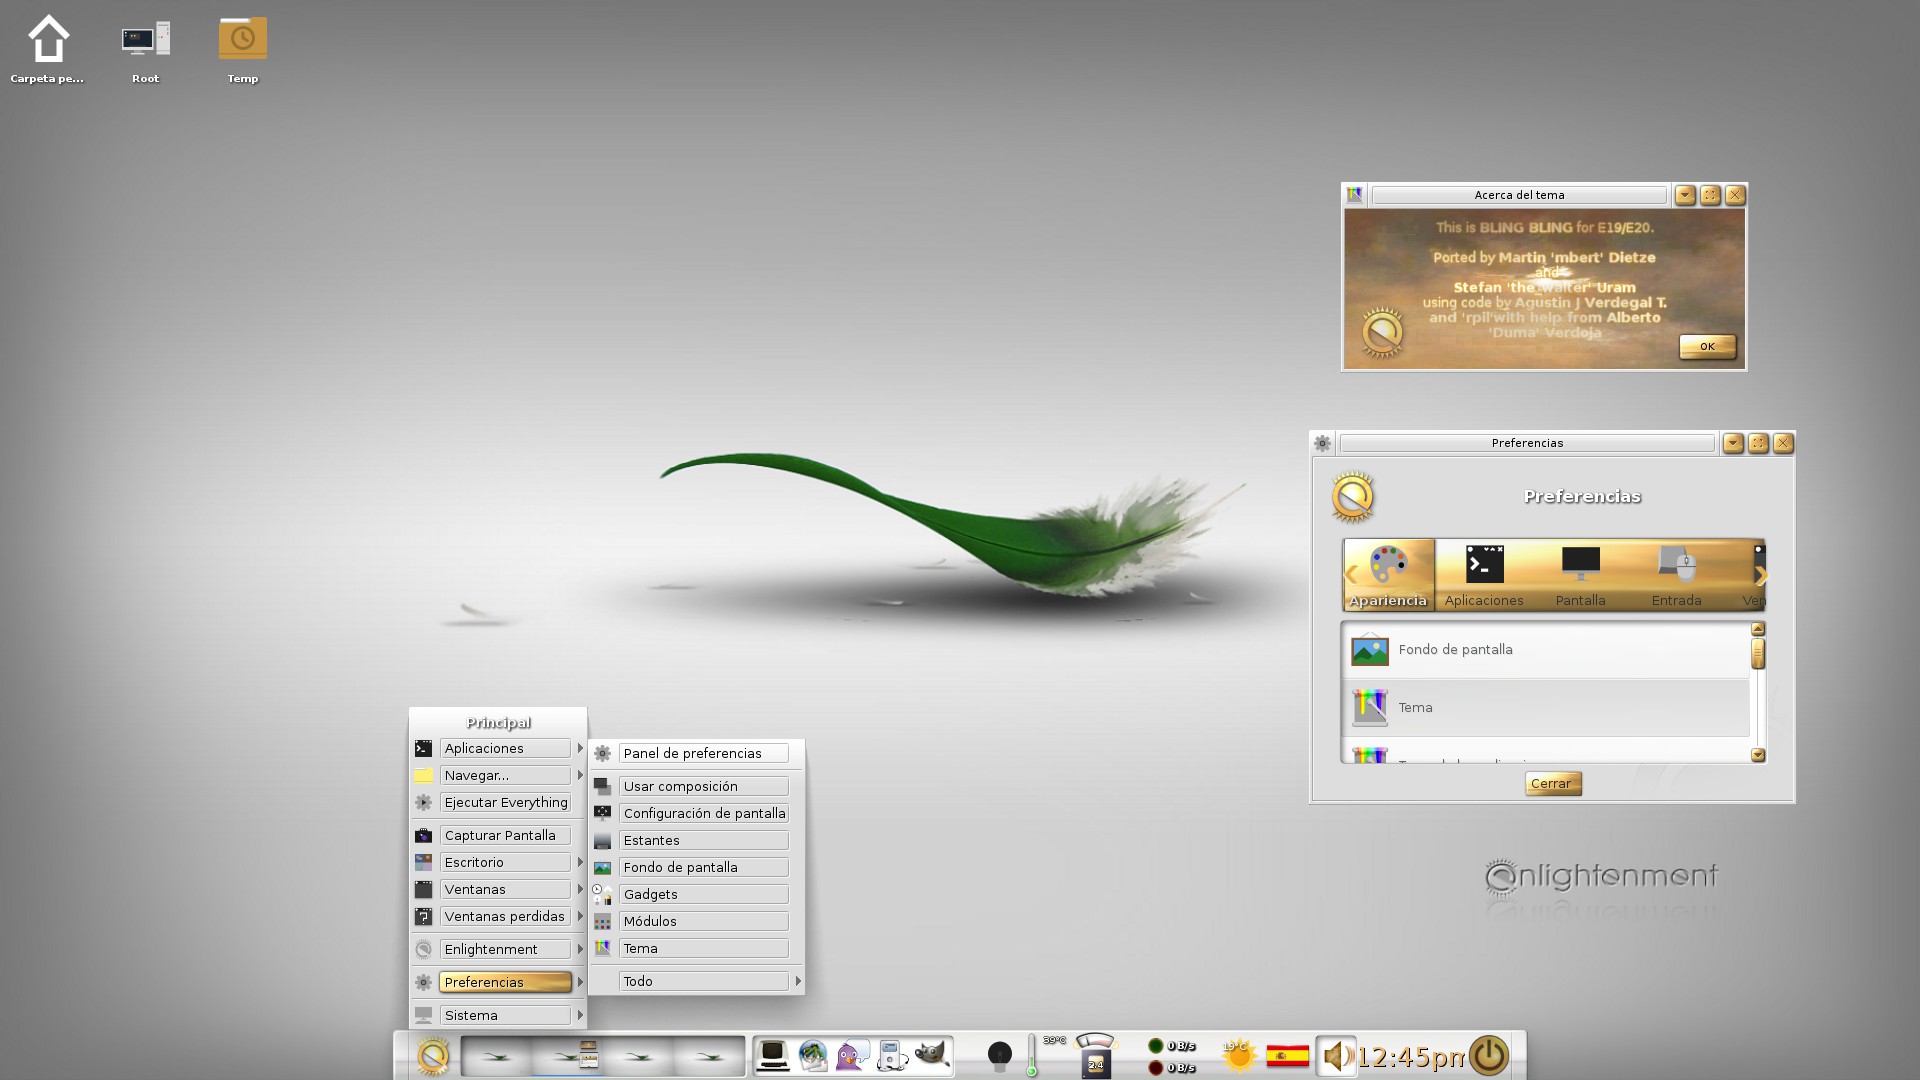Click the list scrollbar down arrow in Preferencias

pos(1758,755)
